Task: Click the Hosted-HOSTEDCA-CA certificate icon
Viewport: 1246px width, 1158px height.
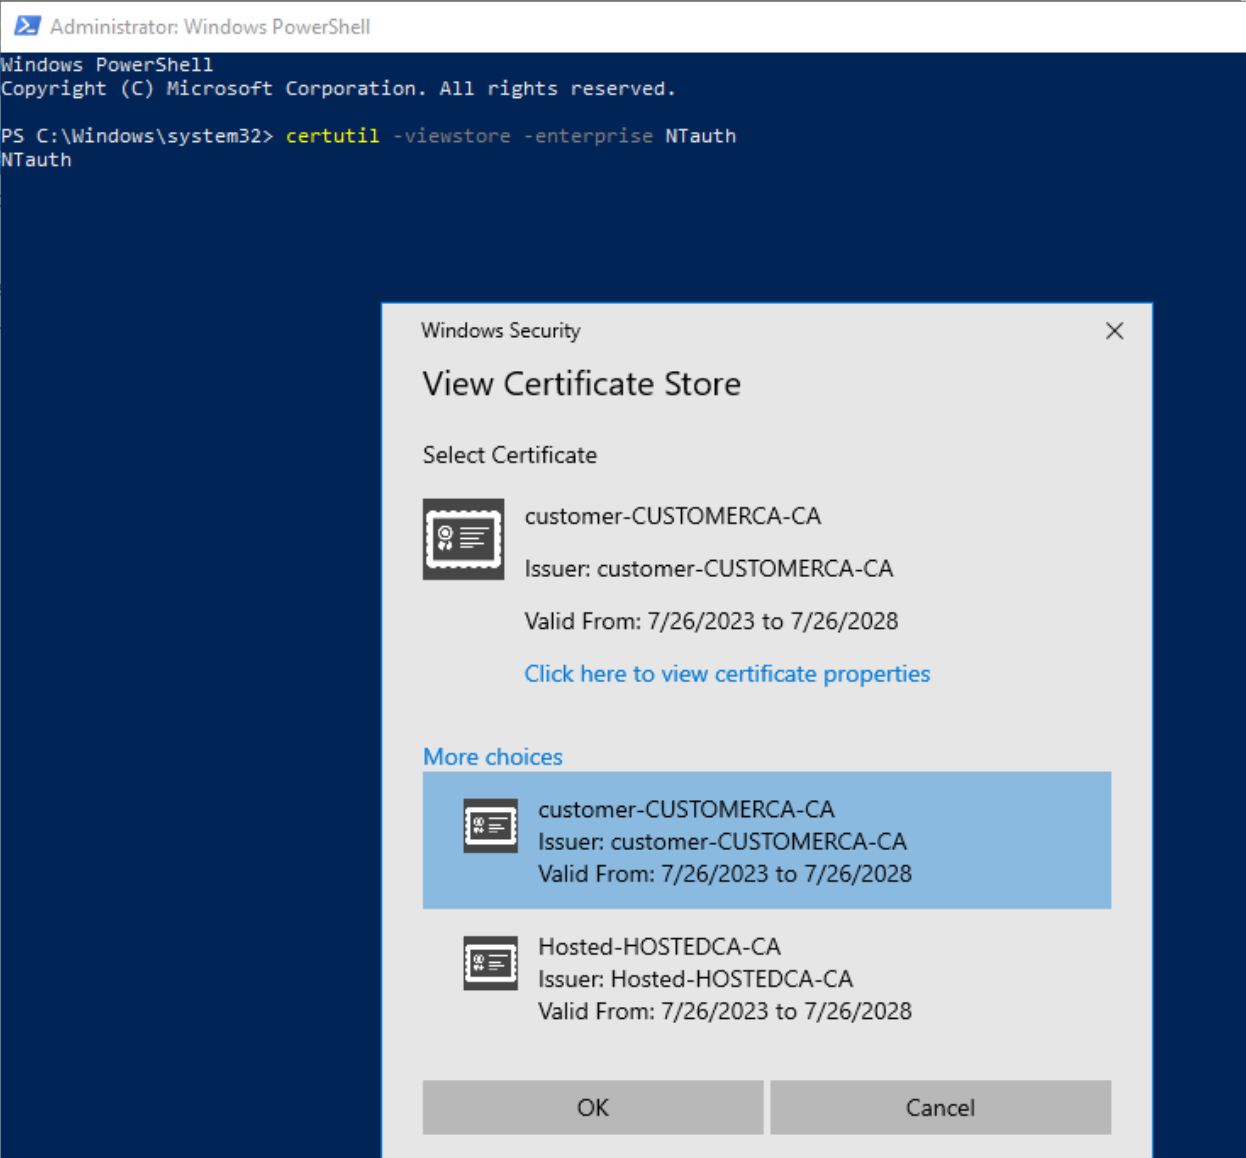Action: pyautogui.click(x=490, y=963)
